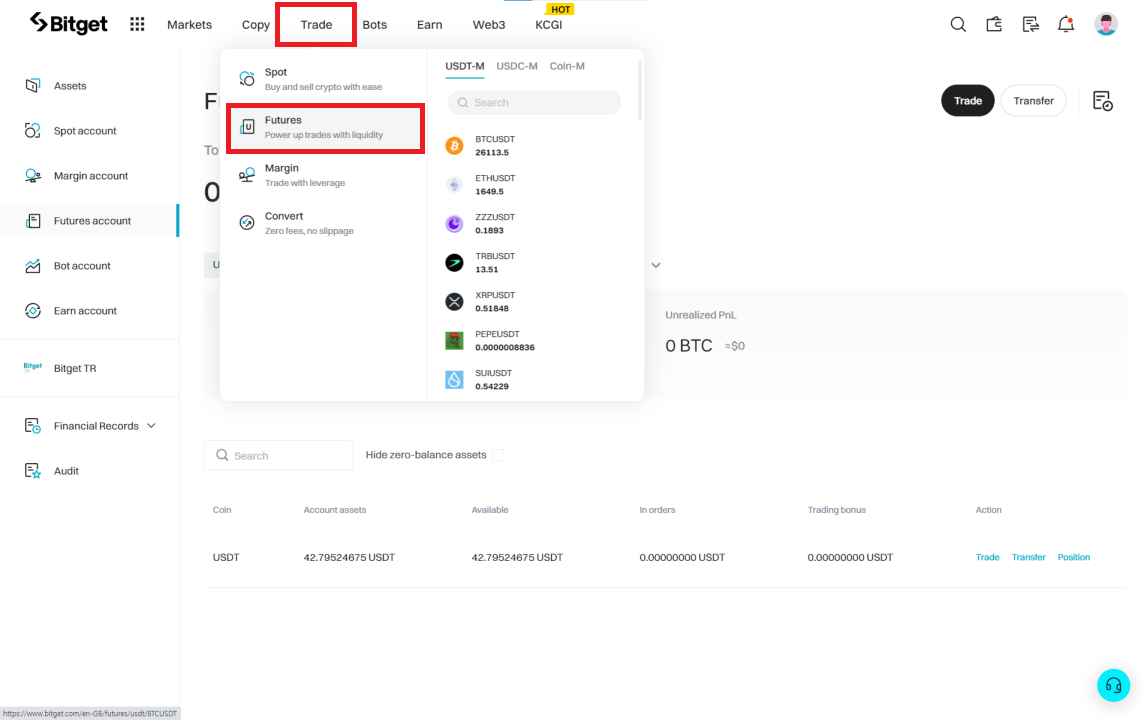
Task: Select the PEPEUSDT coin icon
Action: (454, 341)
